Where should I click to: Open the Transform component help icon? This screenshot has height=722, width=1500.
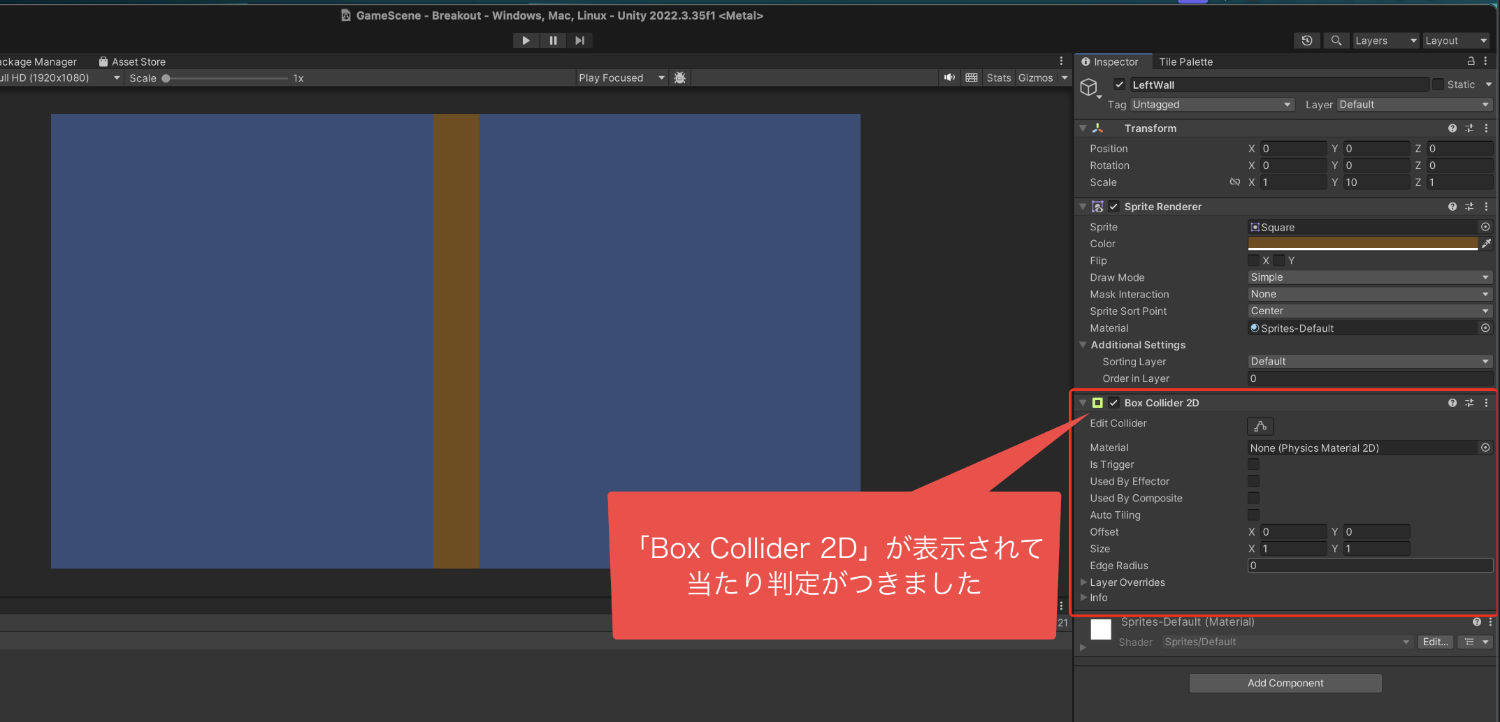click(1453, 128)
